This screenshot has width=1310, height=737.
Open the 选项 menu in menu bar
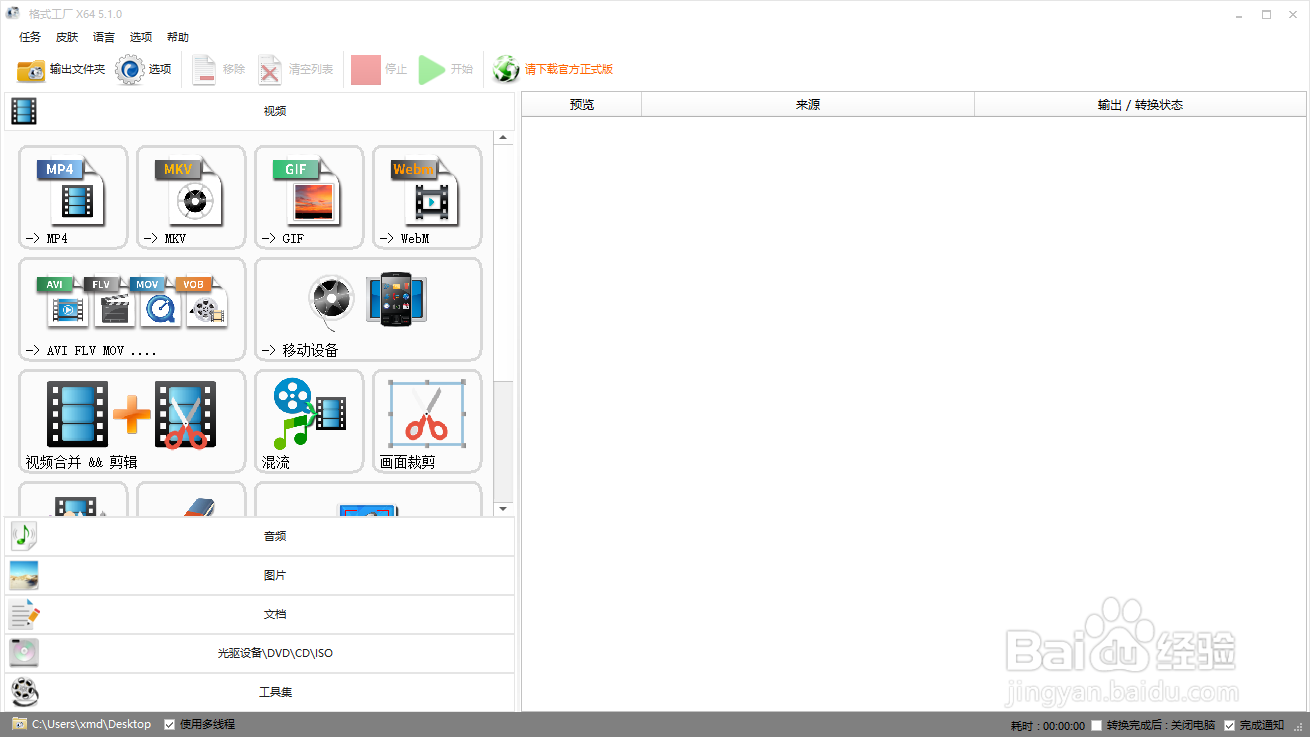pos(141,37)
